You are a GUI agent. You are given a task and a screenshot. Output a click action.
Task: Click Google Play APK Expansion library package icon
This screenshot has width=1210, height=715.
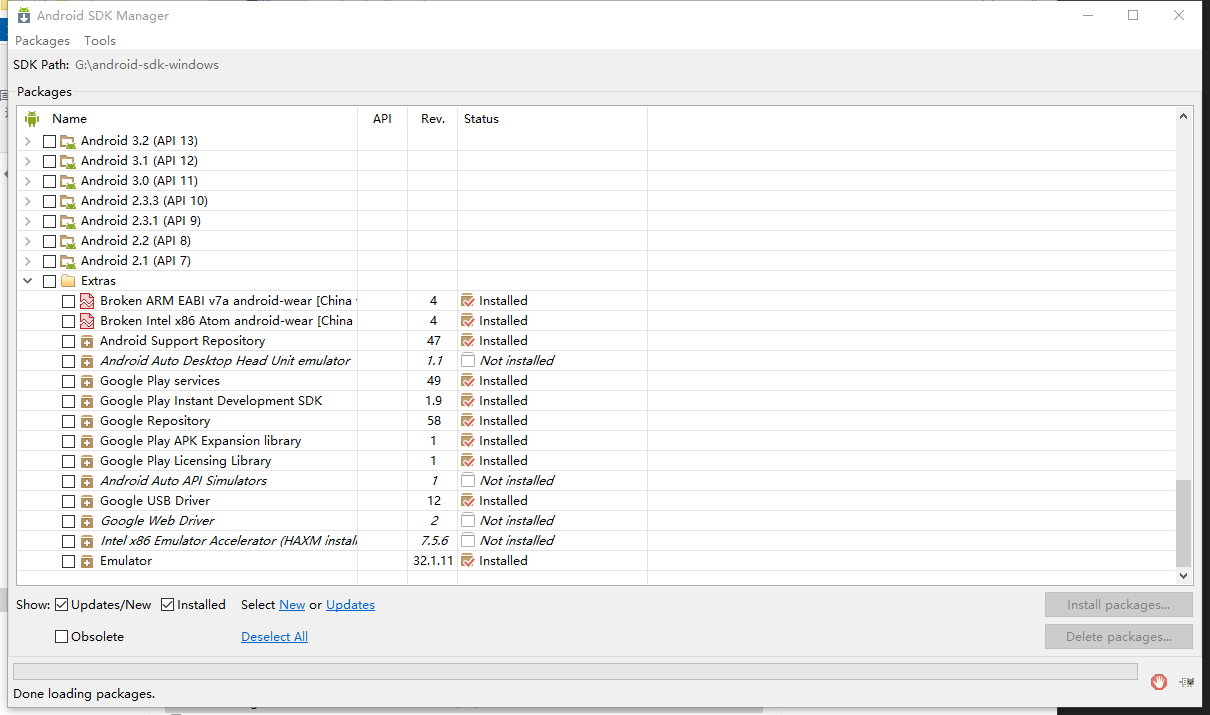click(x=87, y=441)
